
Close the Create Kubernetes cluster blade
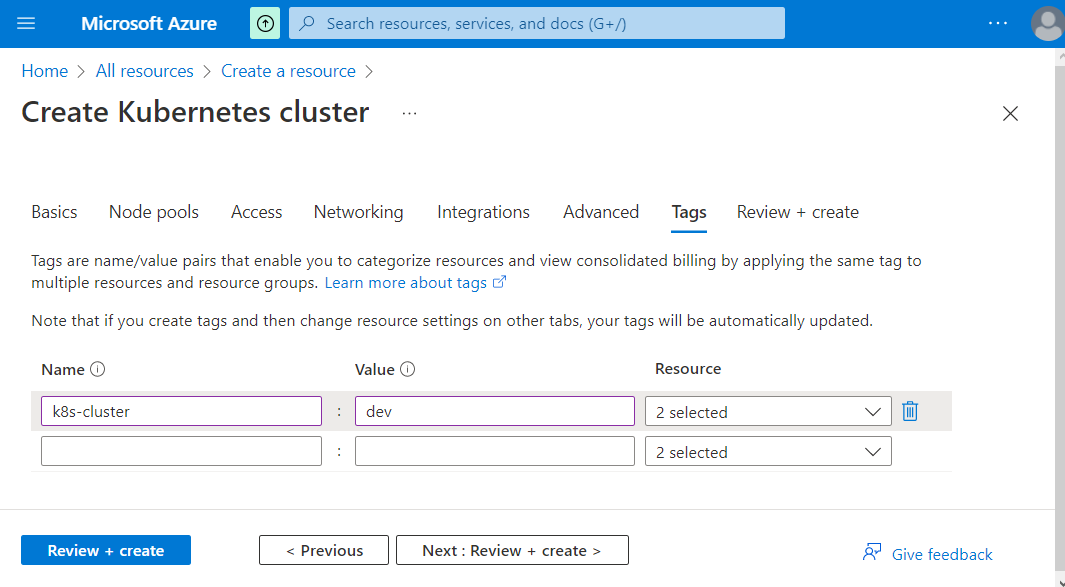(1010, 113)
